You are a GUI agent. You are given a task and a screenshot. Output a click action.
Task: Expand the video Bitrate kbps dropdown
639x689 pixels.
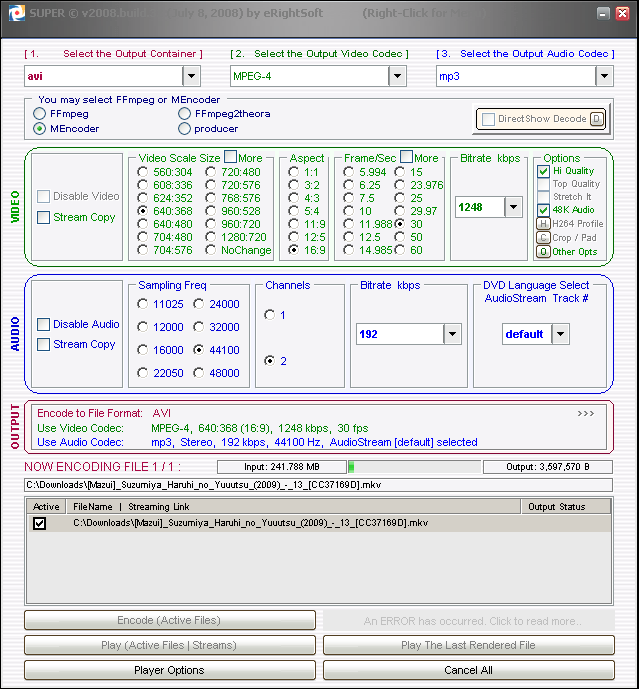point(513,207)
